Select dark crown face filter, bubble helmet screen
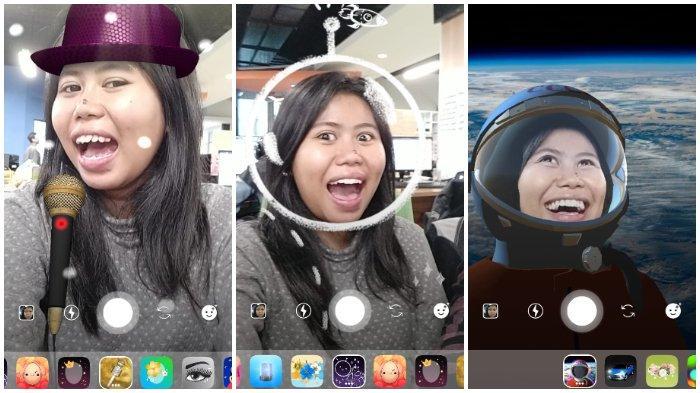The height and width of the screenshot is (393, 700). click(431, 371)
